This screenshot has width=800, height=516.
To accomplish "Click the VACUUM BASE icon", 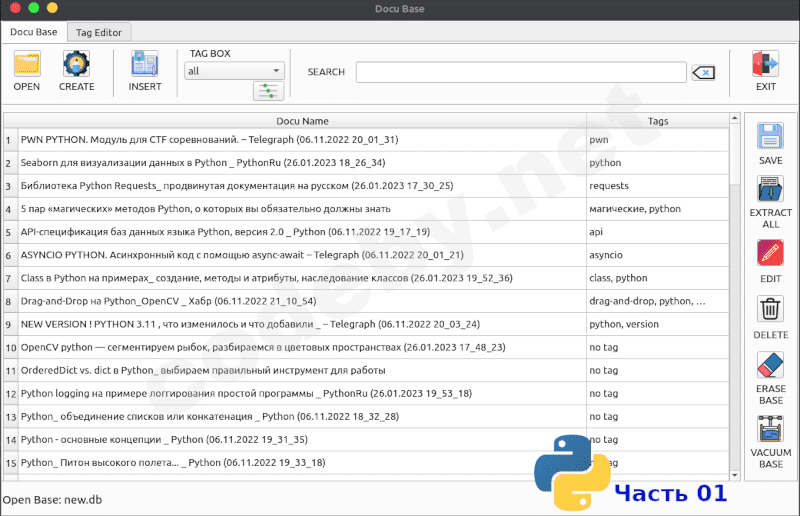I will (x=770, y=429).
